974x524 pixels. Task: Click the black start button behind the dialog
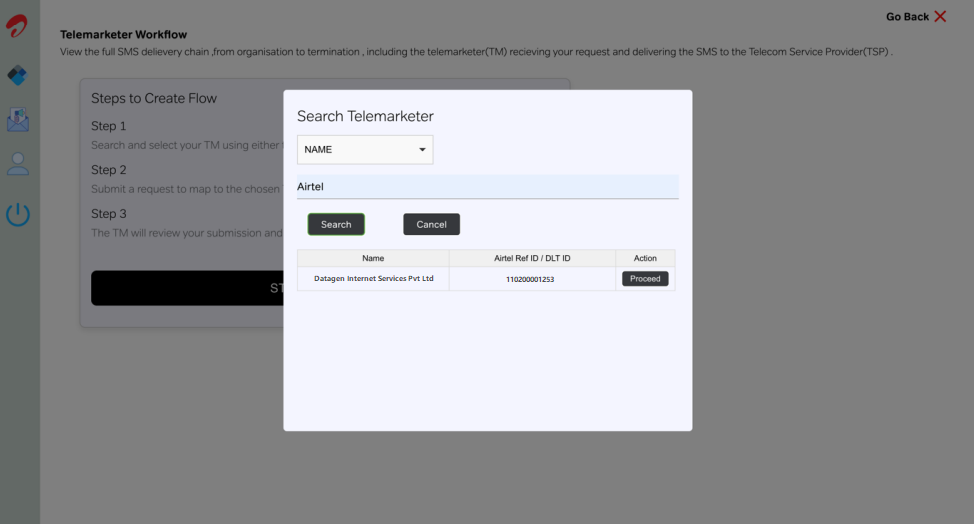[187, 288]
